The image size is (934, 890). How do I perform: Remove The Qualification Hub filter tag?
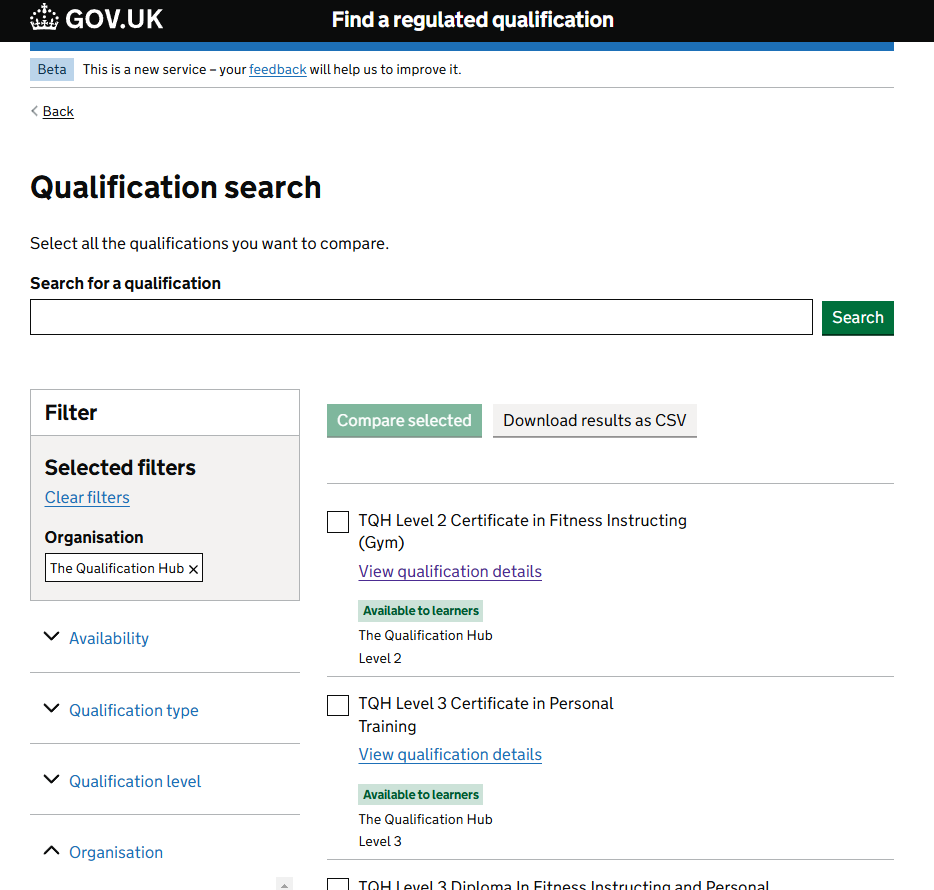194,569
